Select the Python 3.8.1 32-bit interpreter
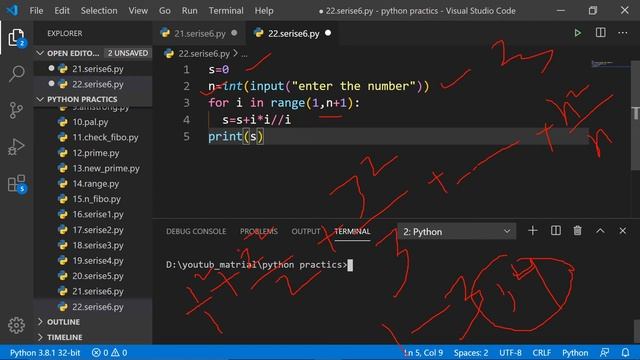Viewport: 640px width, 360px height. click(45, 352)
